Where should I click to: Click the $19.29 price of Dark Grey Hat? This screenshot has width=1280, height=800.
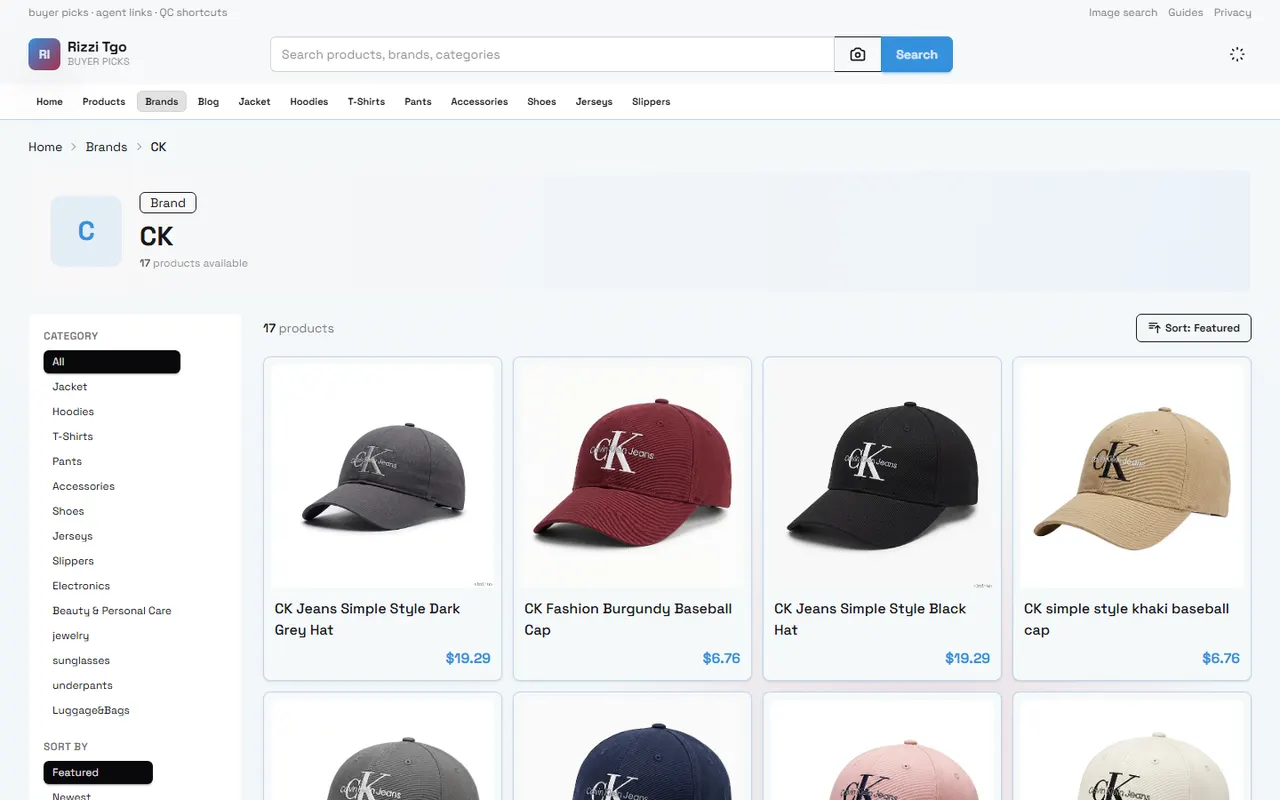point(468,658)
